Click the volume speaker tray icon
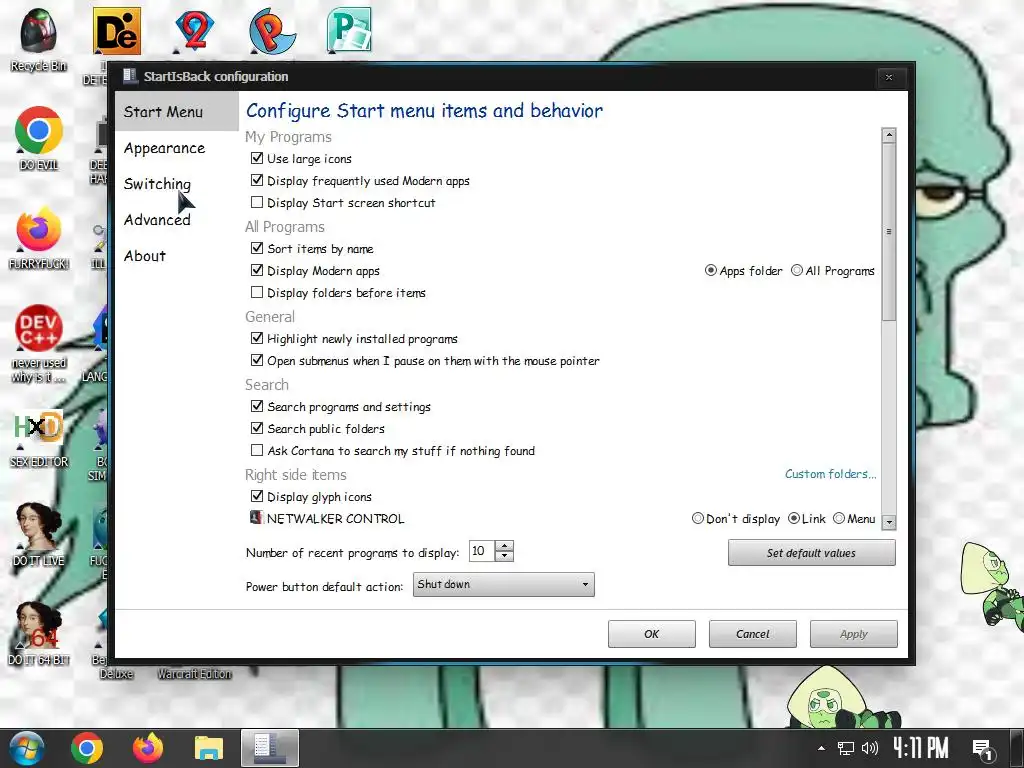 click(870, 748)
